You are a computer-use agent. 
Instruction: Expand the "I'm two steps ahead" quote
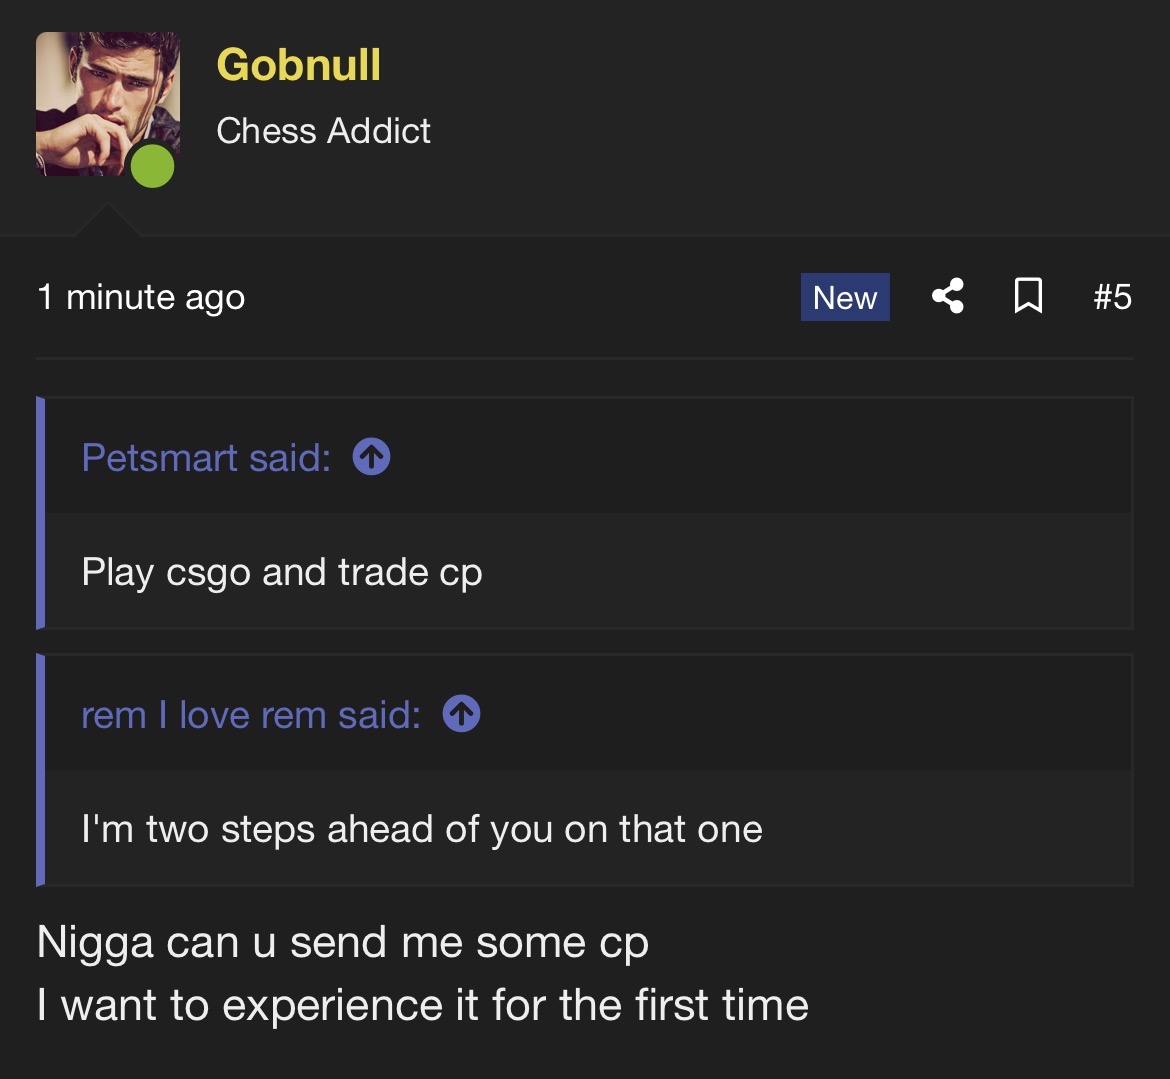pos(422,829)
